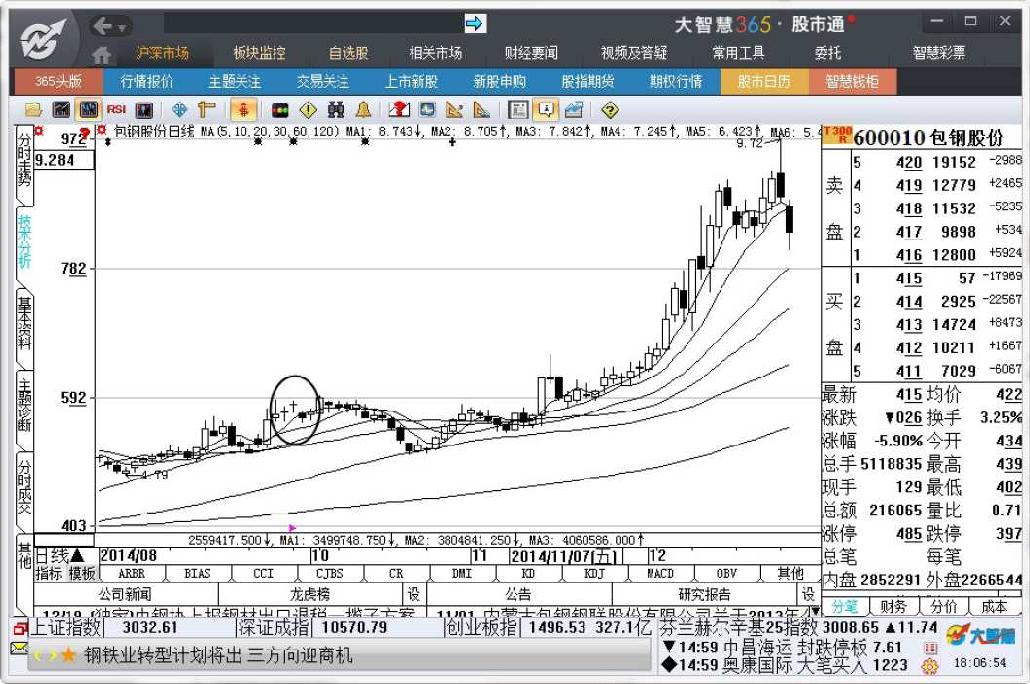
Task: Click the red flag chart icon
Action: 399,110
